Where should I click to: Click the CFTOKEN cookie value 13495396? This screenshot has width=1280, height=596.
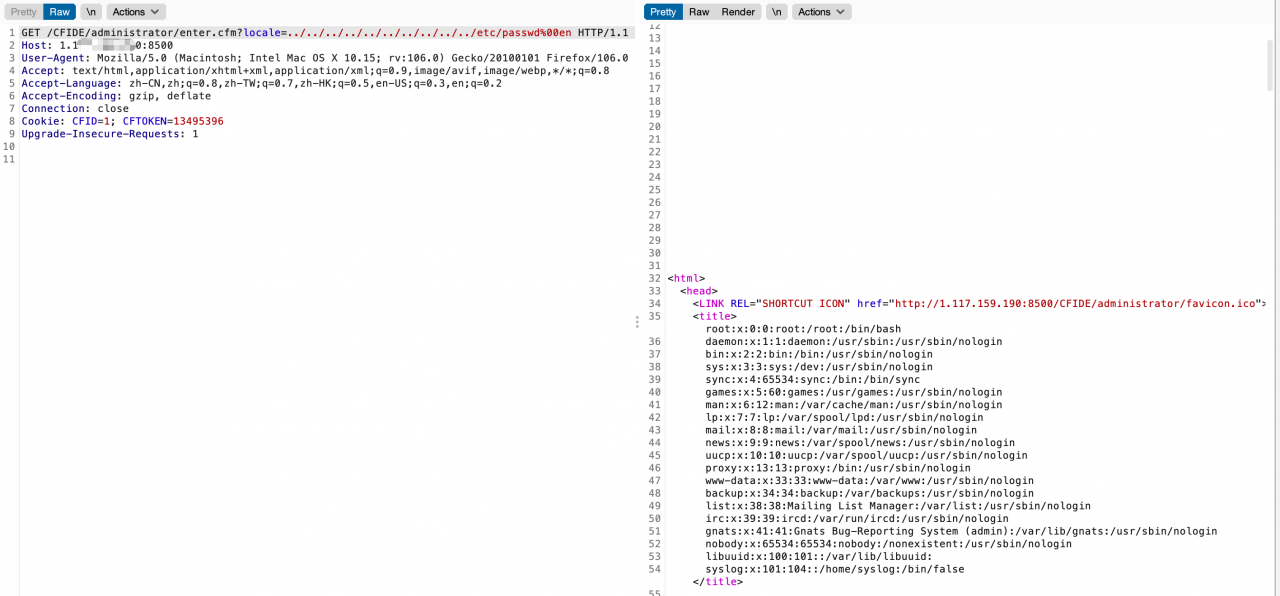coord(198,121)
